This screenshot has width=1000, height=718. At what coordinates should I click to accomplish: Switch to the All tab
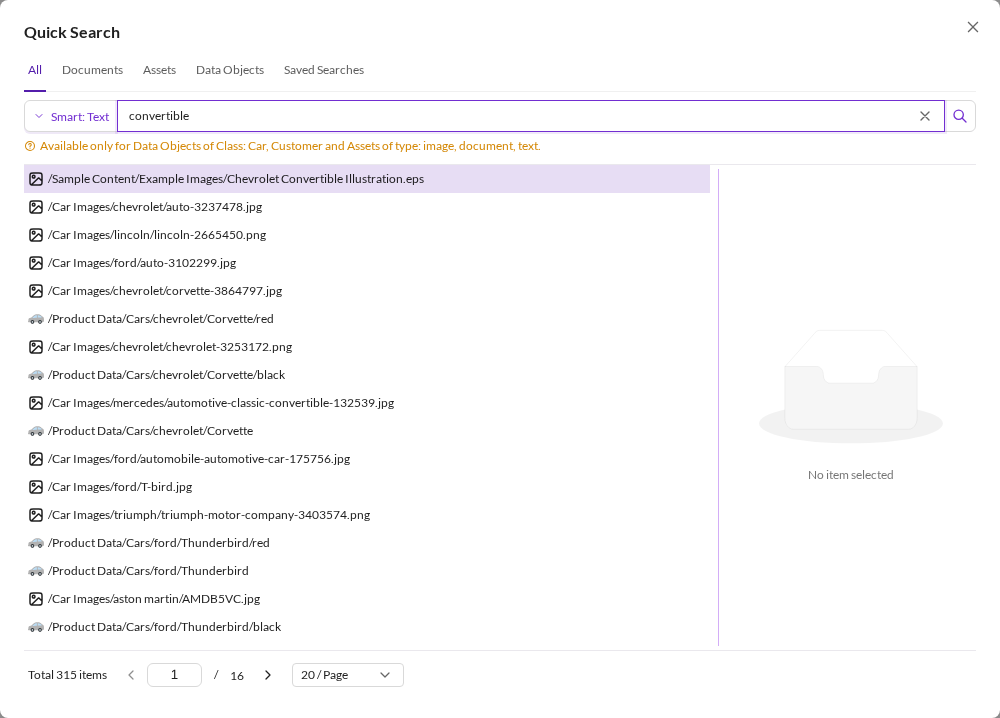(35, 70)
